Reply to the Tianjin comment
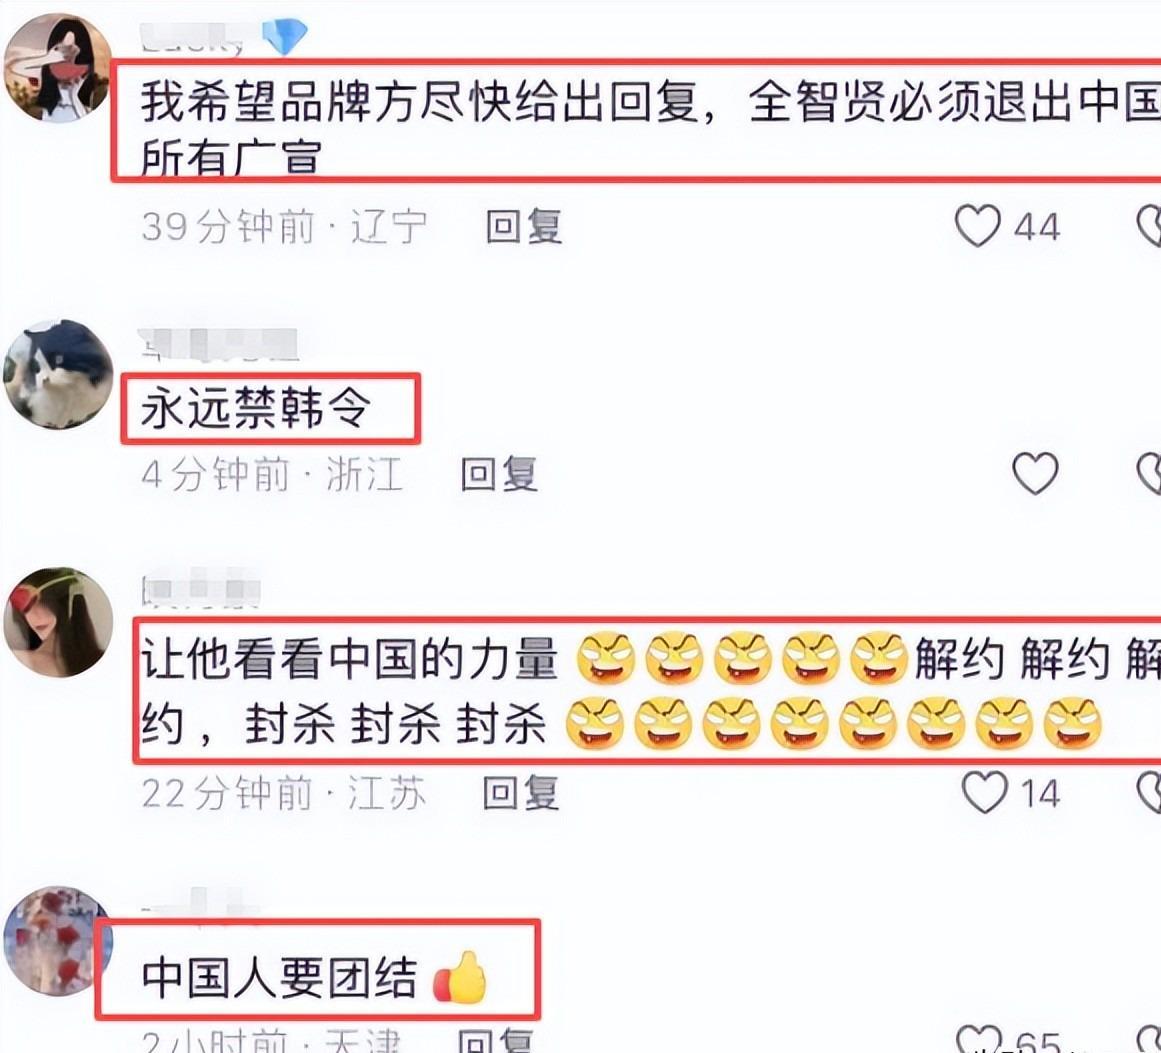This screenshot has height=1053, width=1161. click(x=495, y=1040)
